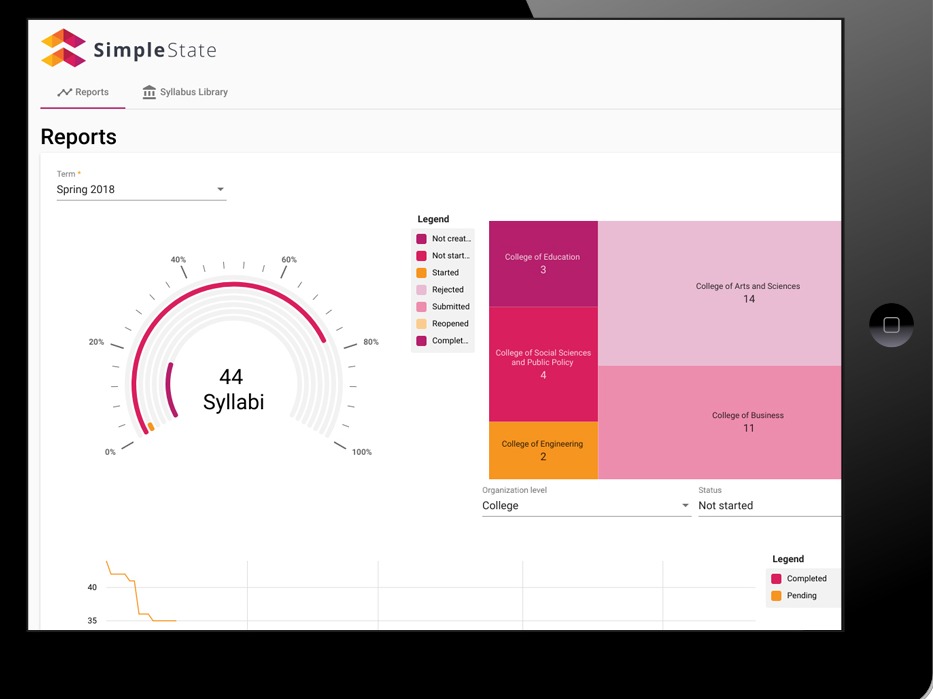Click the College of Engineering treemap block
The image size is (933, 699).
coord(542,450)
